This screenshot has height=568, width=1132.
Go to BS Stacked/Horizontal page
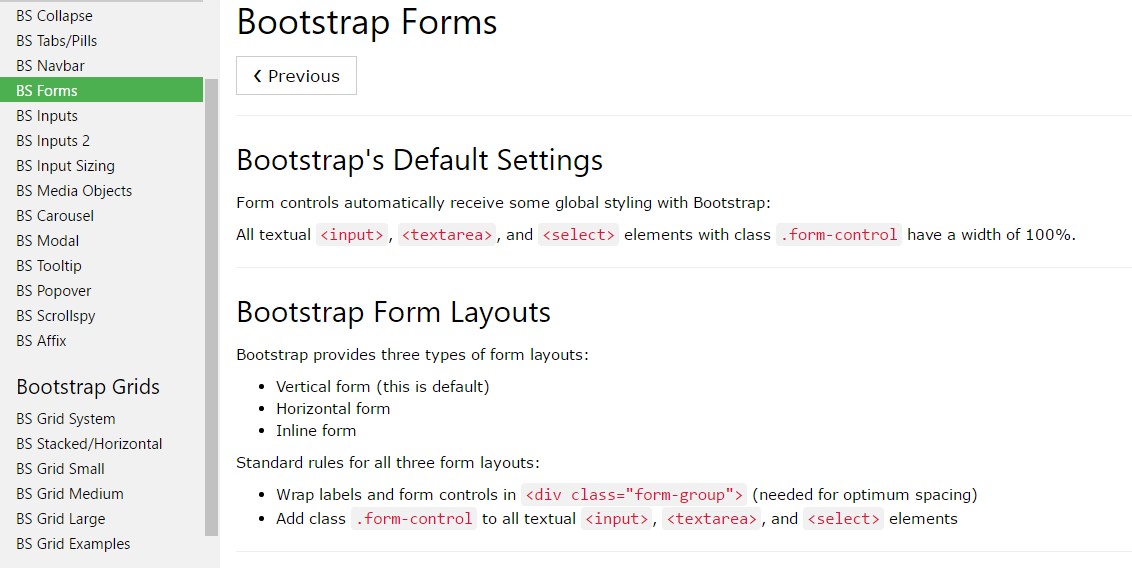coord(89,444)
